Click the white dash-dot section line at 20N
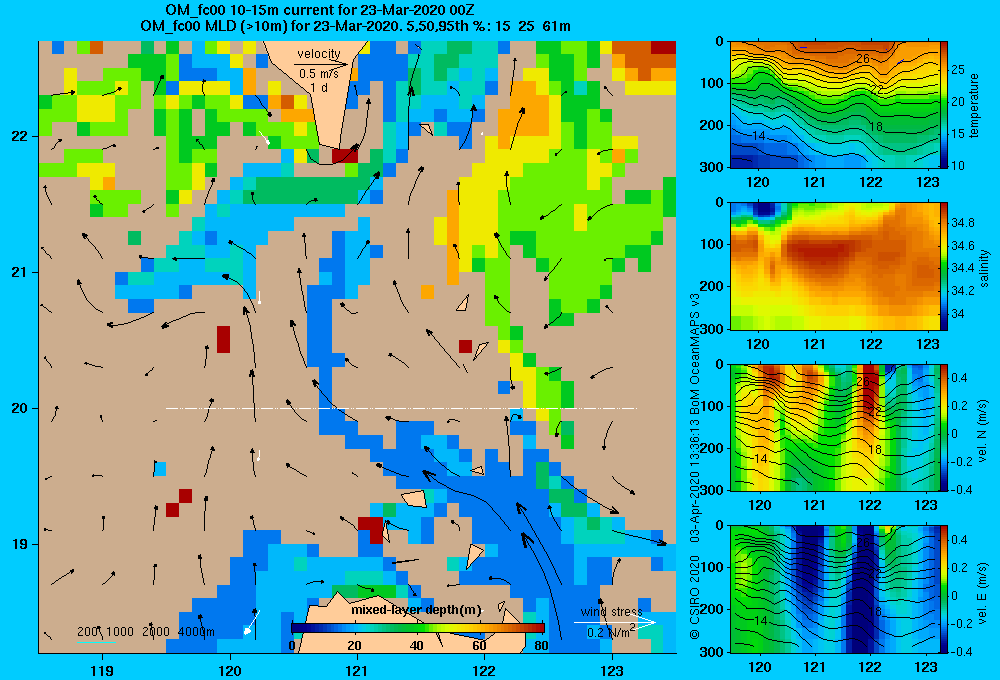The width and height of the screenshot is (1000, 680). coord(401,408)
